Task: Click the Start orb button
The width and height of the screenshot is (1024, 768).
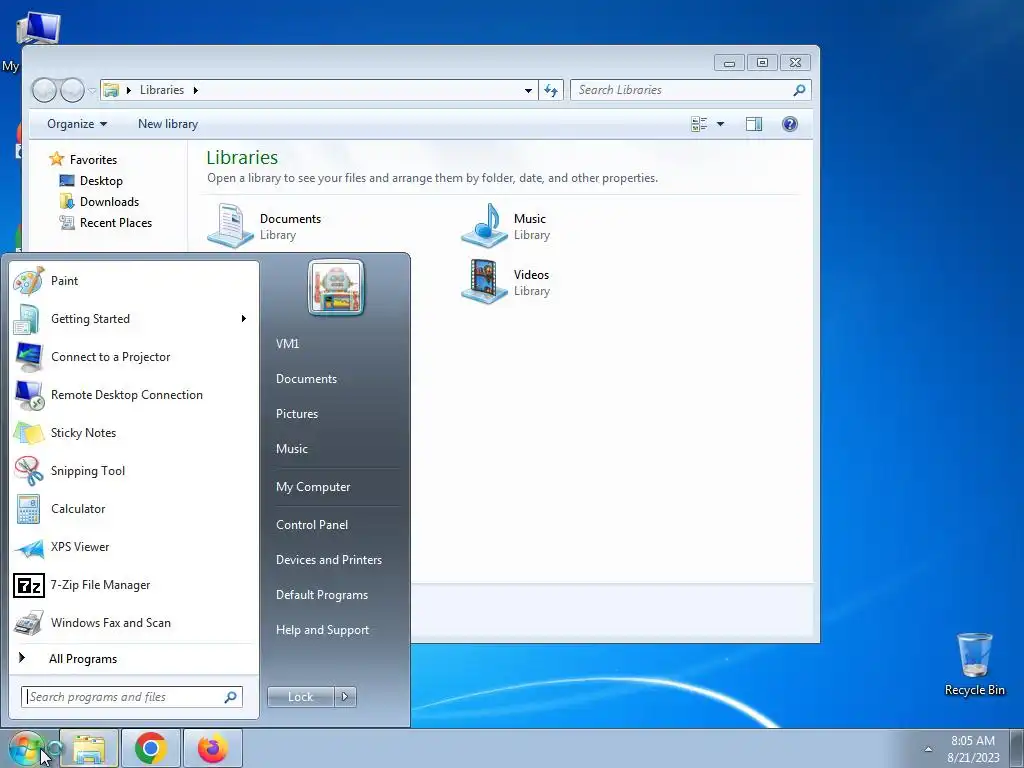Action: click(25, 748)
